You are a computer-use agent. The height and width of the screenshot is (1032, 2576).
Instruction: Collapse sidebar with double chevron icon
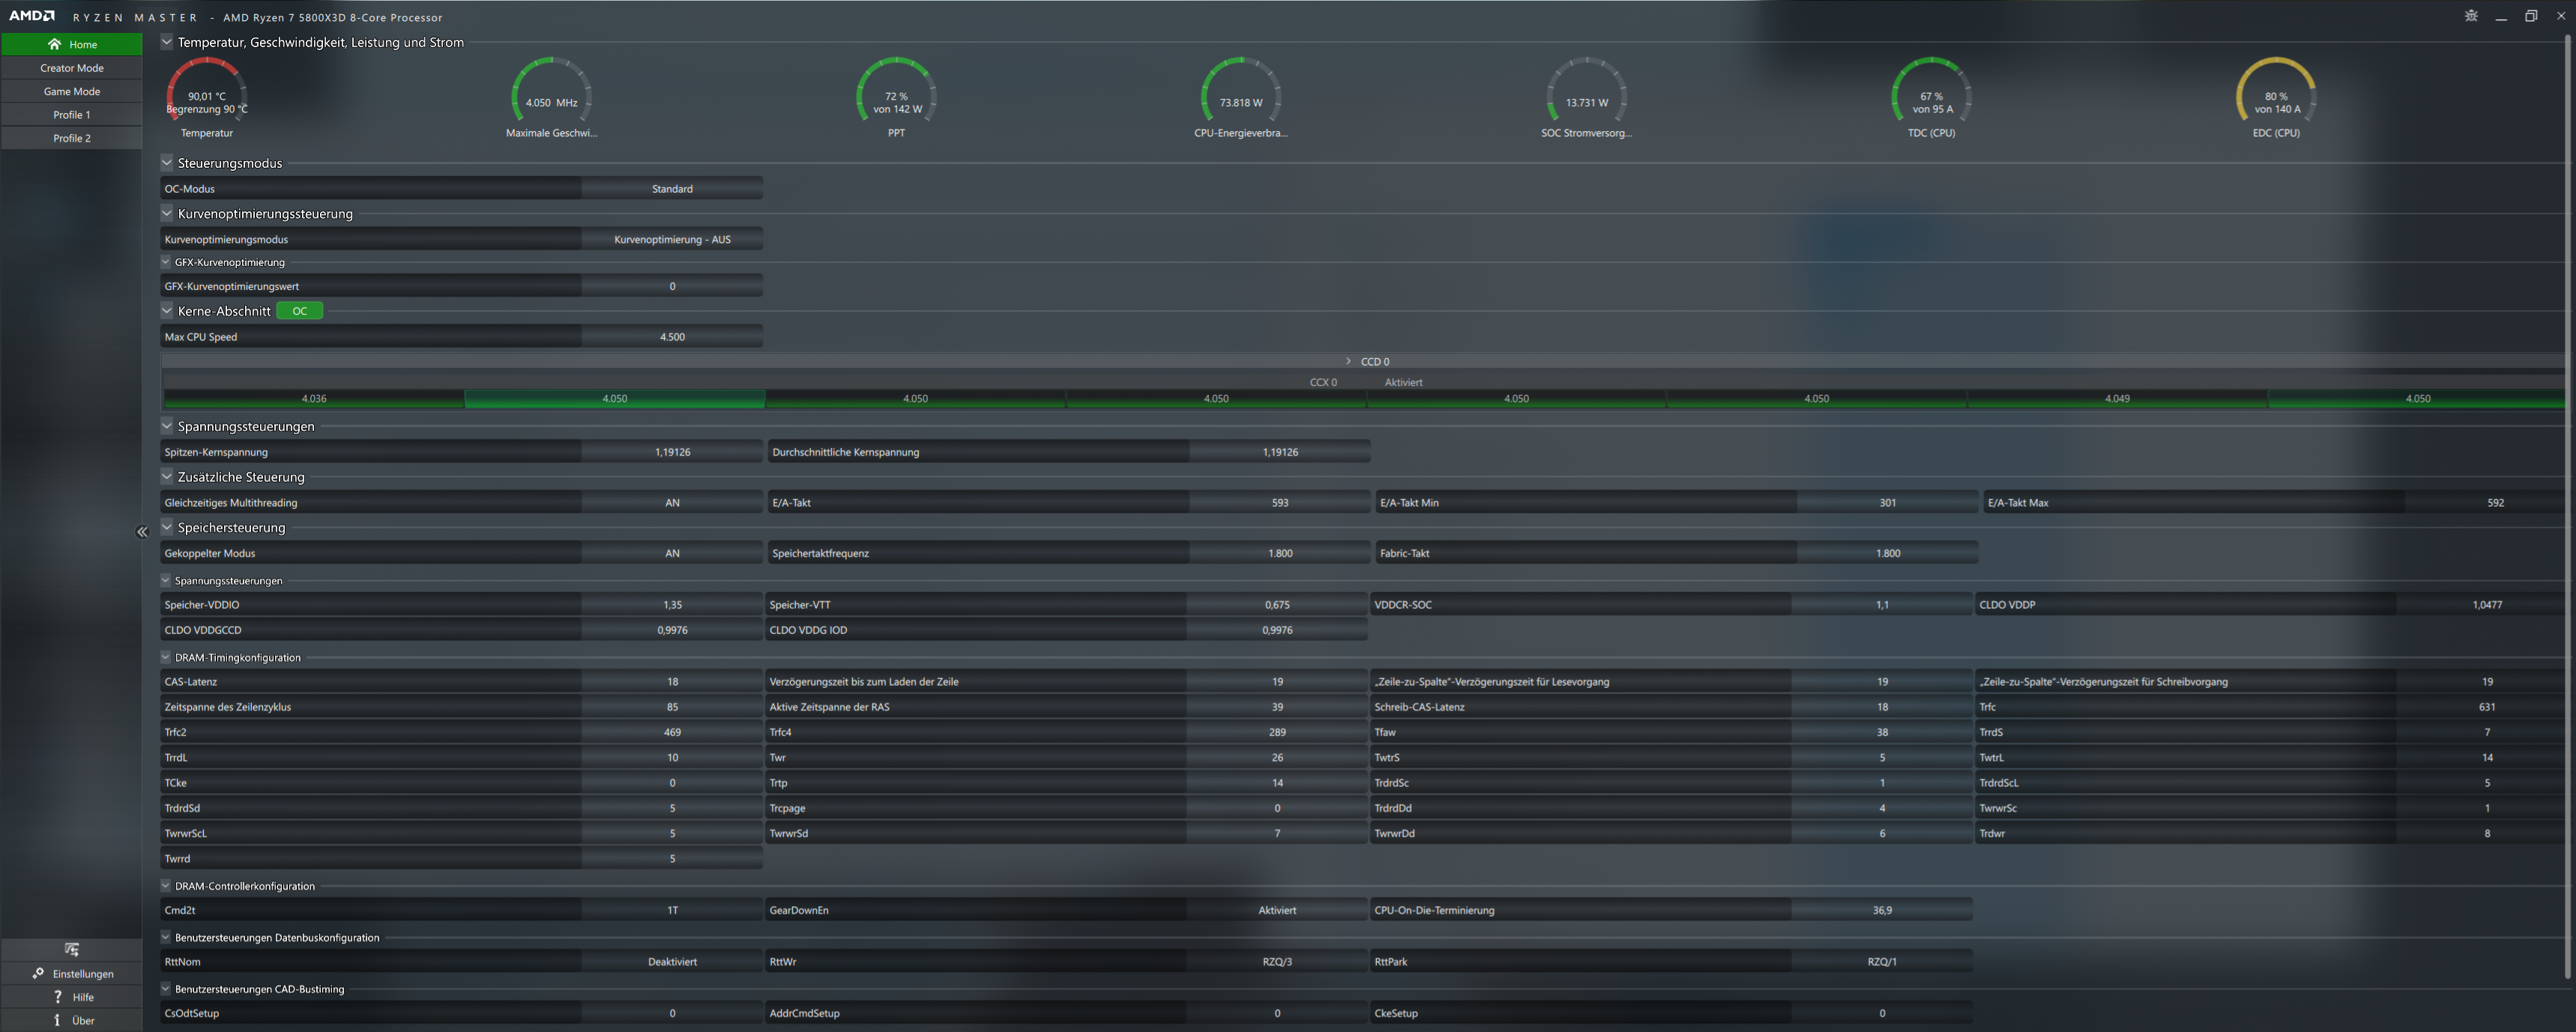pos(142,532)
